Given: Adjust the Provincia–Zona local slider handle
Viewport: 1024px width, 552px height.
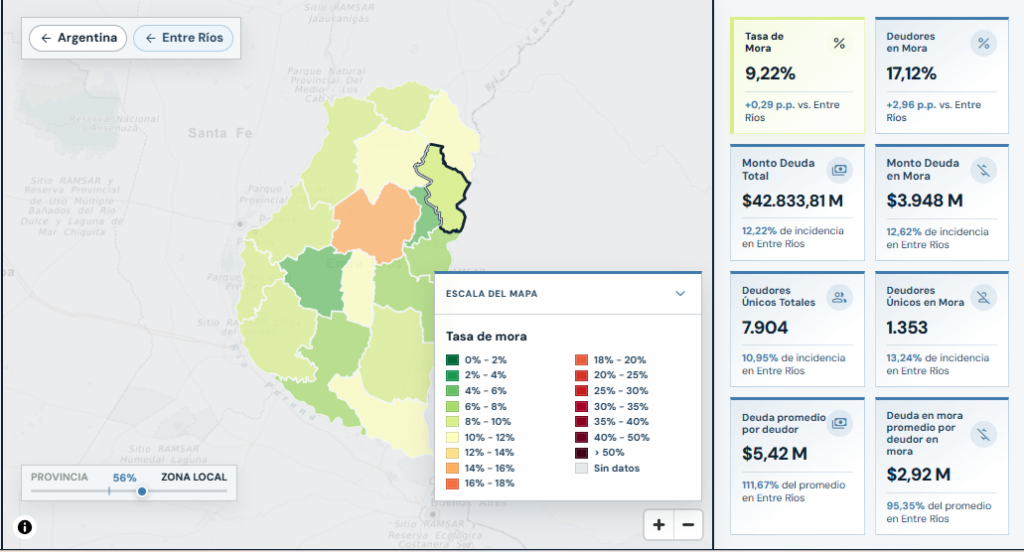Looking at the screenshot, I should pyautogui.click(x=142, y=491).
